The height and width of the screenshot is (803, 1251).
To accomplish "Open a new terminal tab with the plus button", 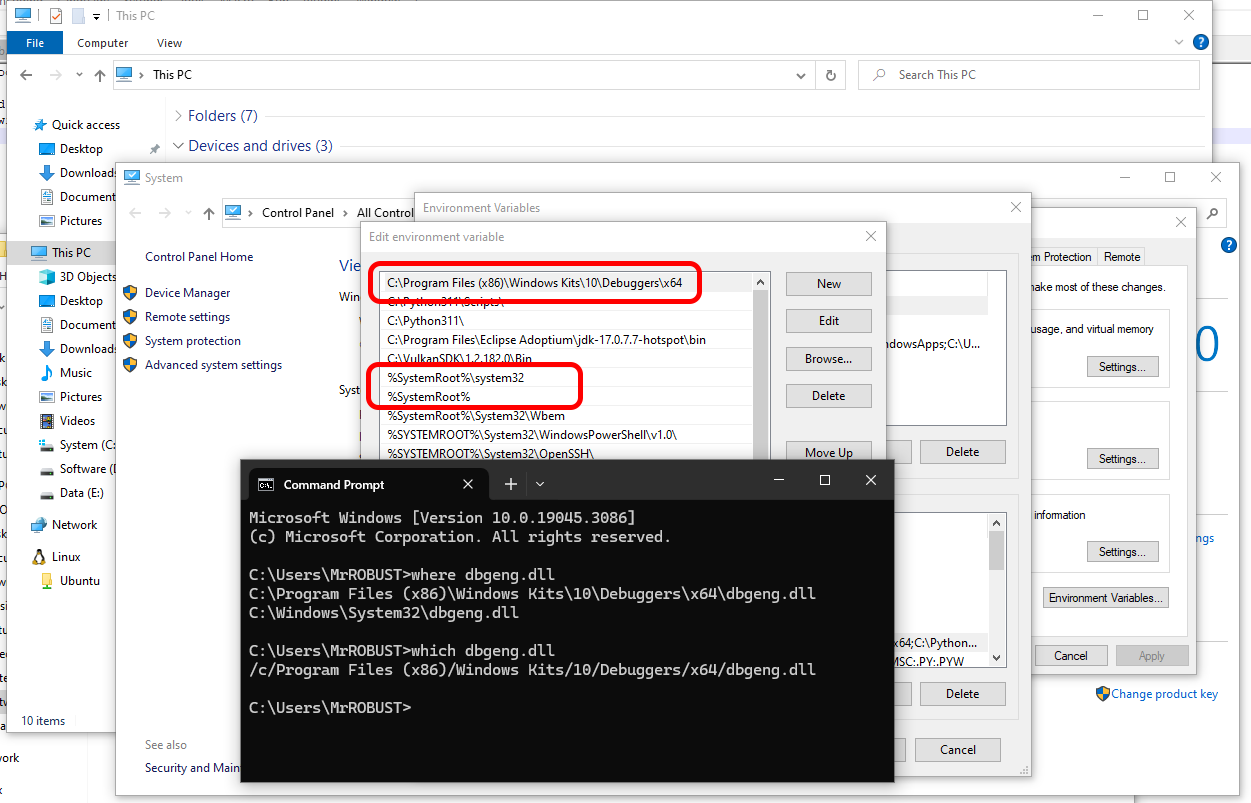I will 510,482.
